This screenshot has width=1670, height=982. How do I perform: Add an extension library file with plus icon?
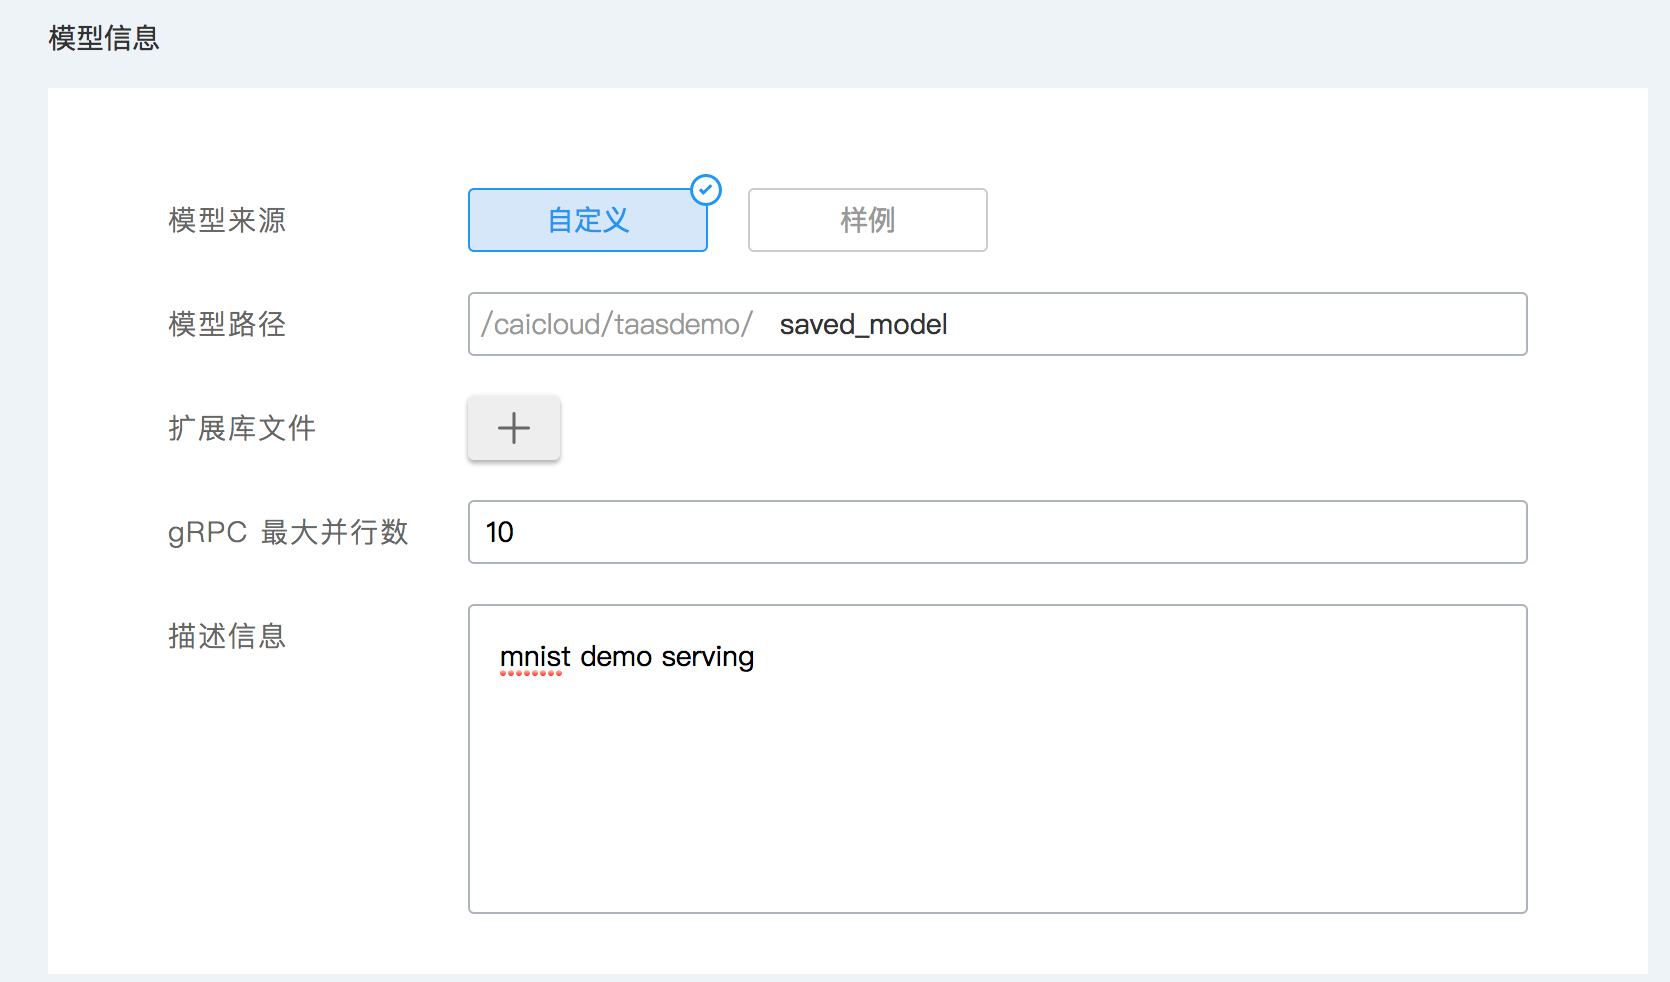[x=514, y=428]
